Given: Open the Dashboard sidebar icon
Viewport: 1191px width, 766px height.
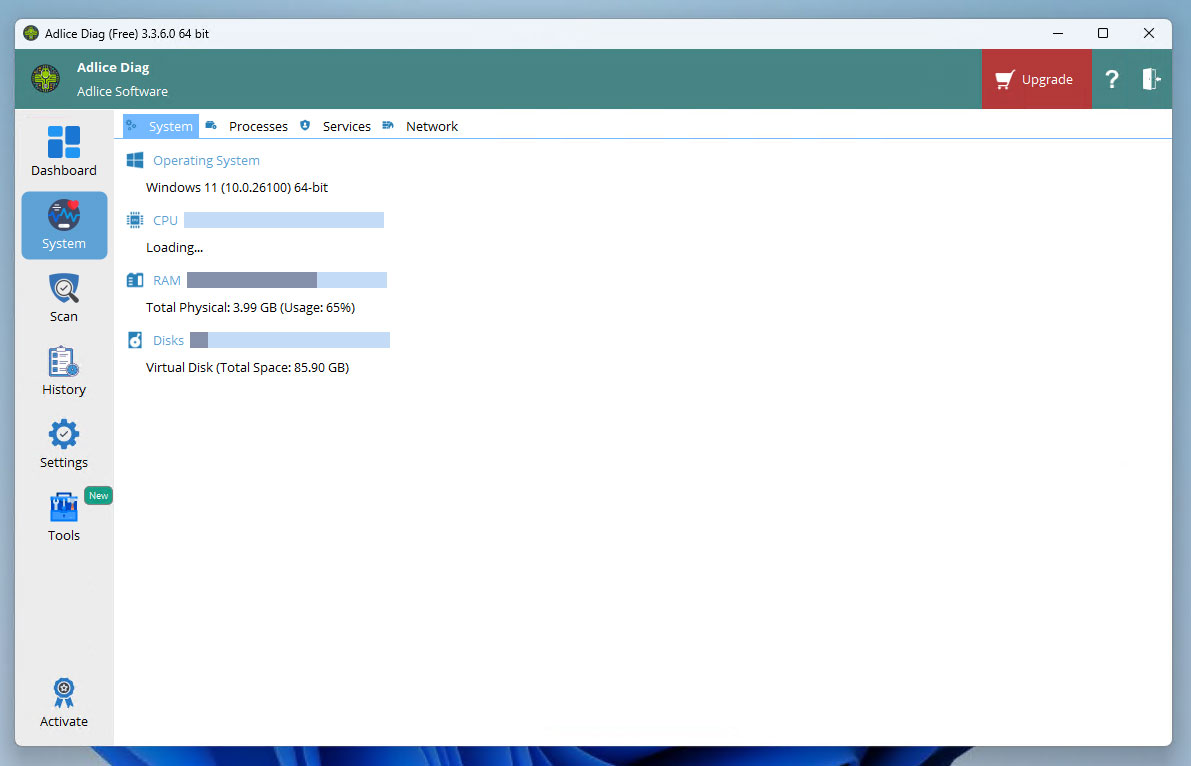Looking at the screenshot, I should (64, 143).
